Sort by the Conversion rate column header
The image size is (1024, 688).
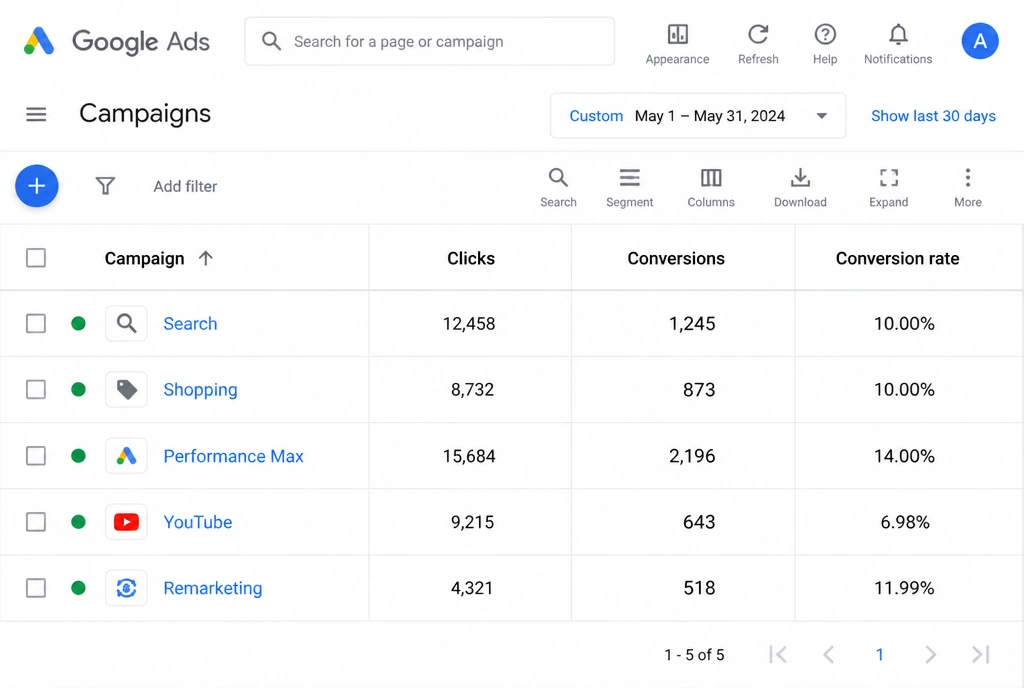897,258
